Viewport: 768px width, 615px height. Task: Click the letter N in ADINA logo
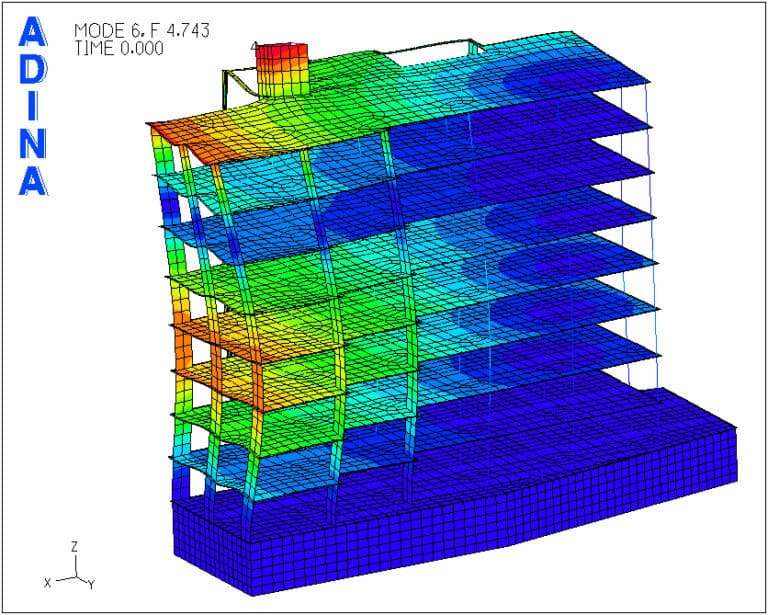point(33,143)
